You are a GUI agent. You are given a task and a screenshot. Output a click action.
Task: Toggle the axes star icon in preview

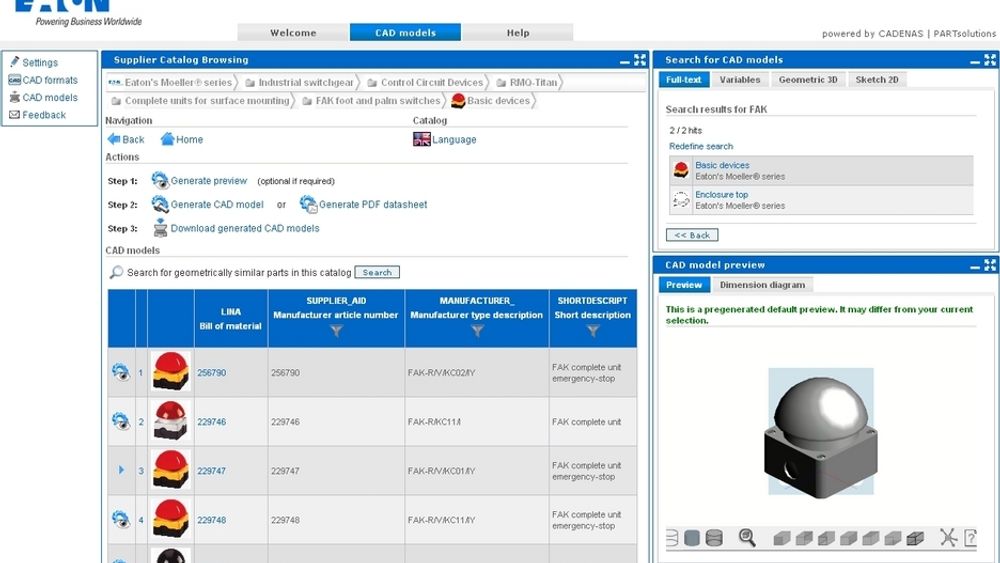[948, 537]
